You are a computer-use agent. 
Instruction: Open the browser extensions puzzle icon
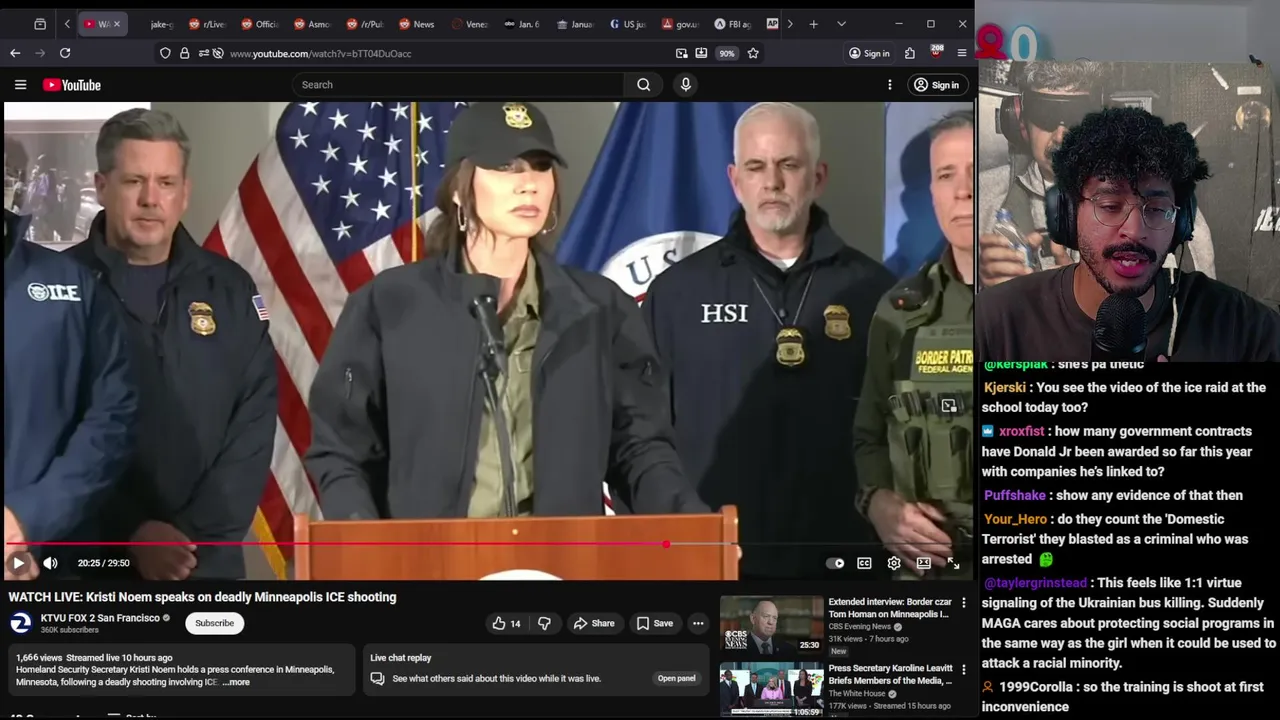point(910,53)
